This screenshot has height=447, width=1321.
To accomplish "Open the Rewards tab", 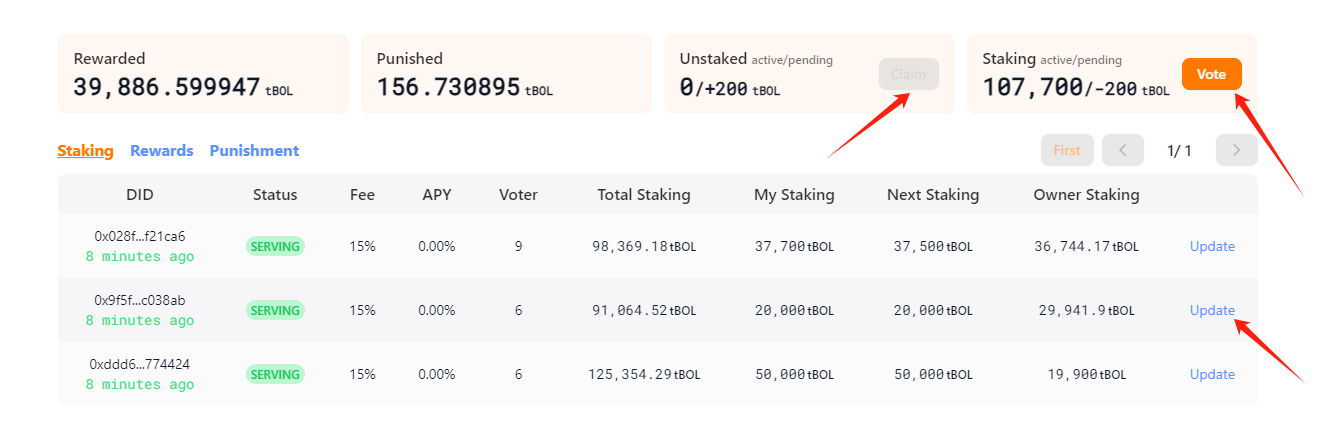I will point(161,151).
